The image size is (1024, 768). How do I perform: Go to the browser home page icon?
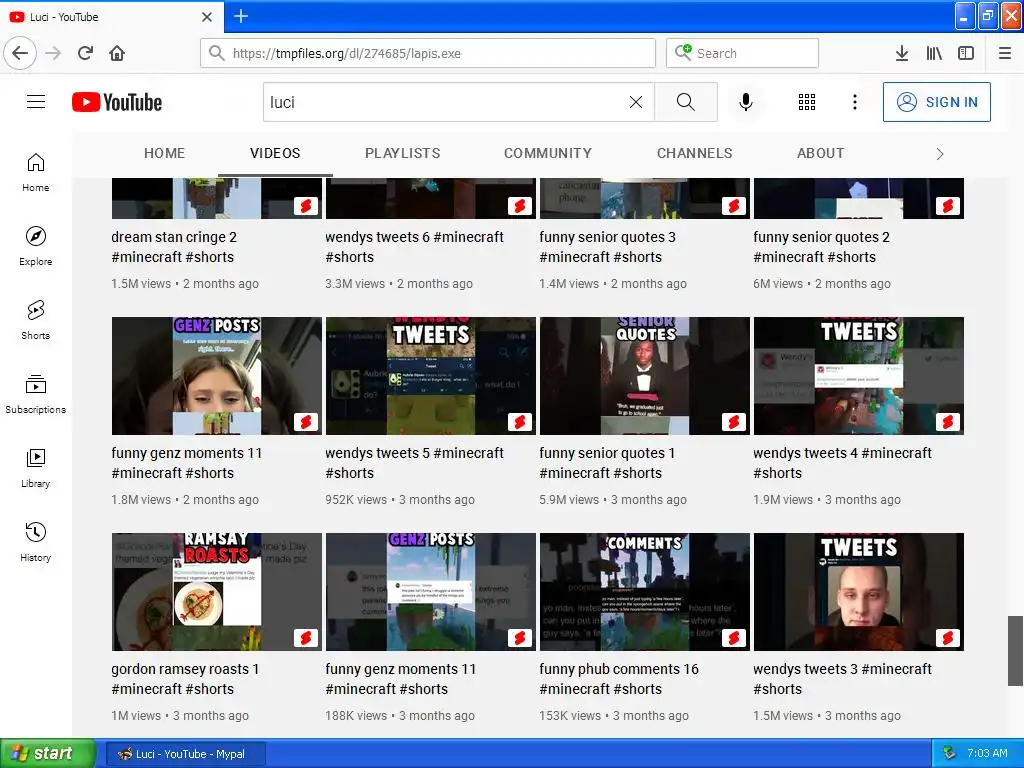117,53
